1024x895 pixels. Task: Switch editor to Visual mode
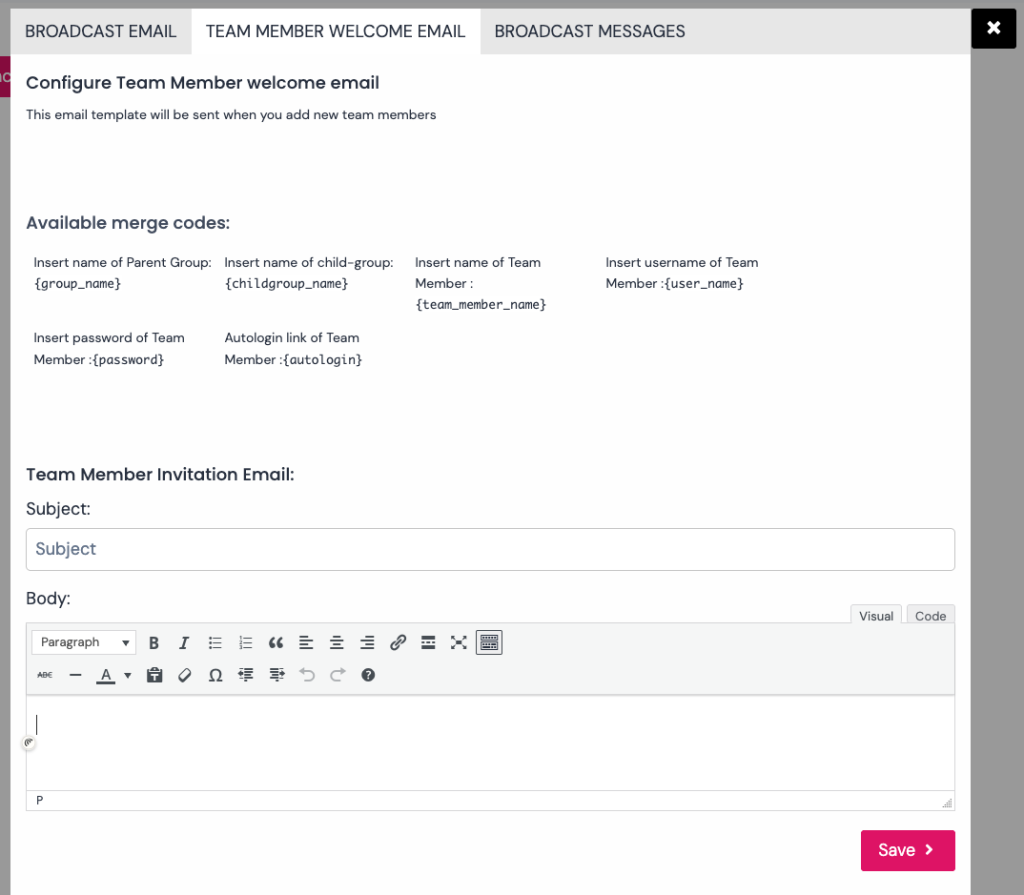pyautogui.click(x=876, y=615)
